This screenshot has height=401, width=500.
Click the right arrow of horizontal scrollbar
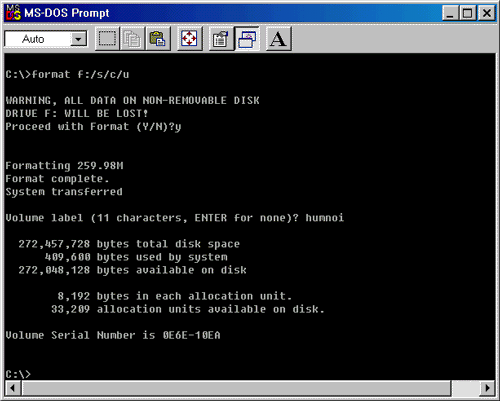(487, 388)
